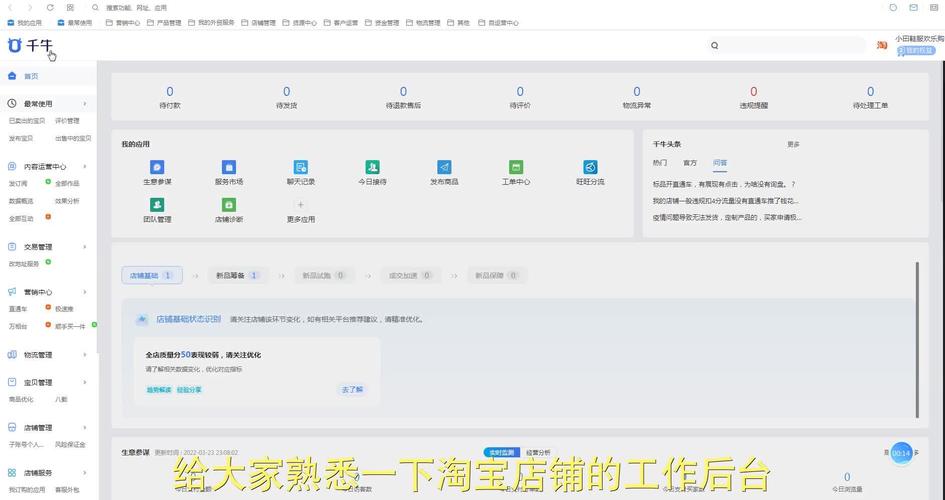Click the 待付款 count
Image resolution: width=945 pixels, height=500 pixels.
(169, 92)
